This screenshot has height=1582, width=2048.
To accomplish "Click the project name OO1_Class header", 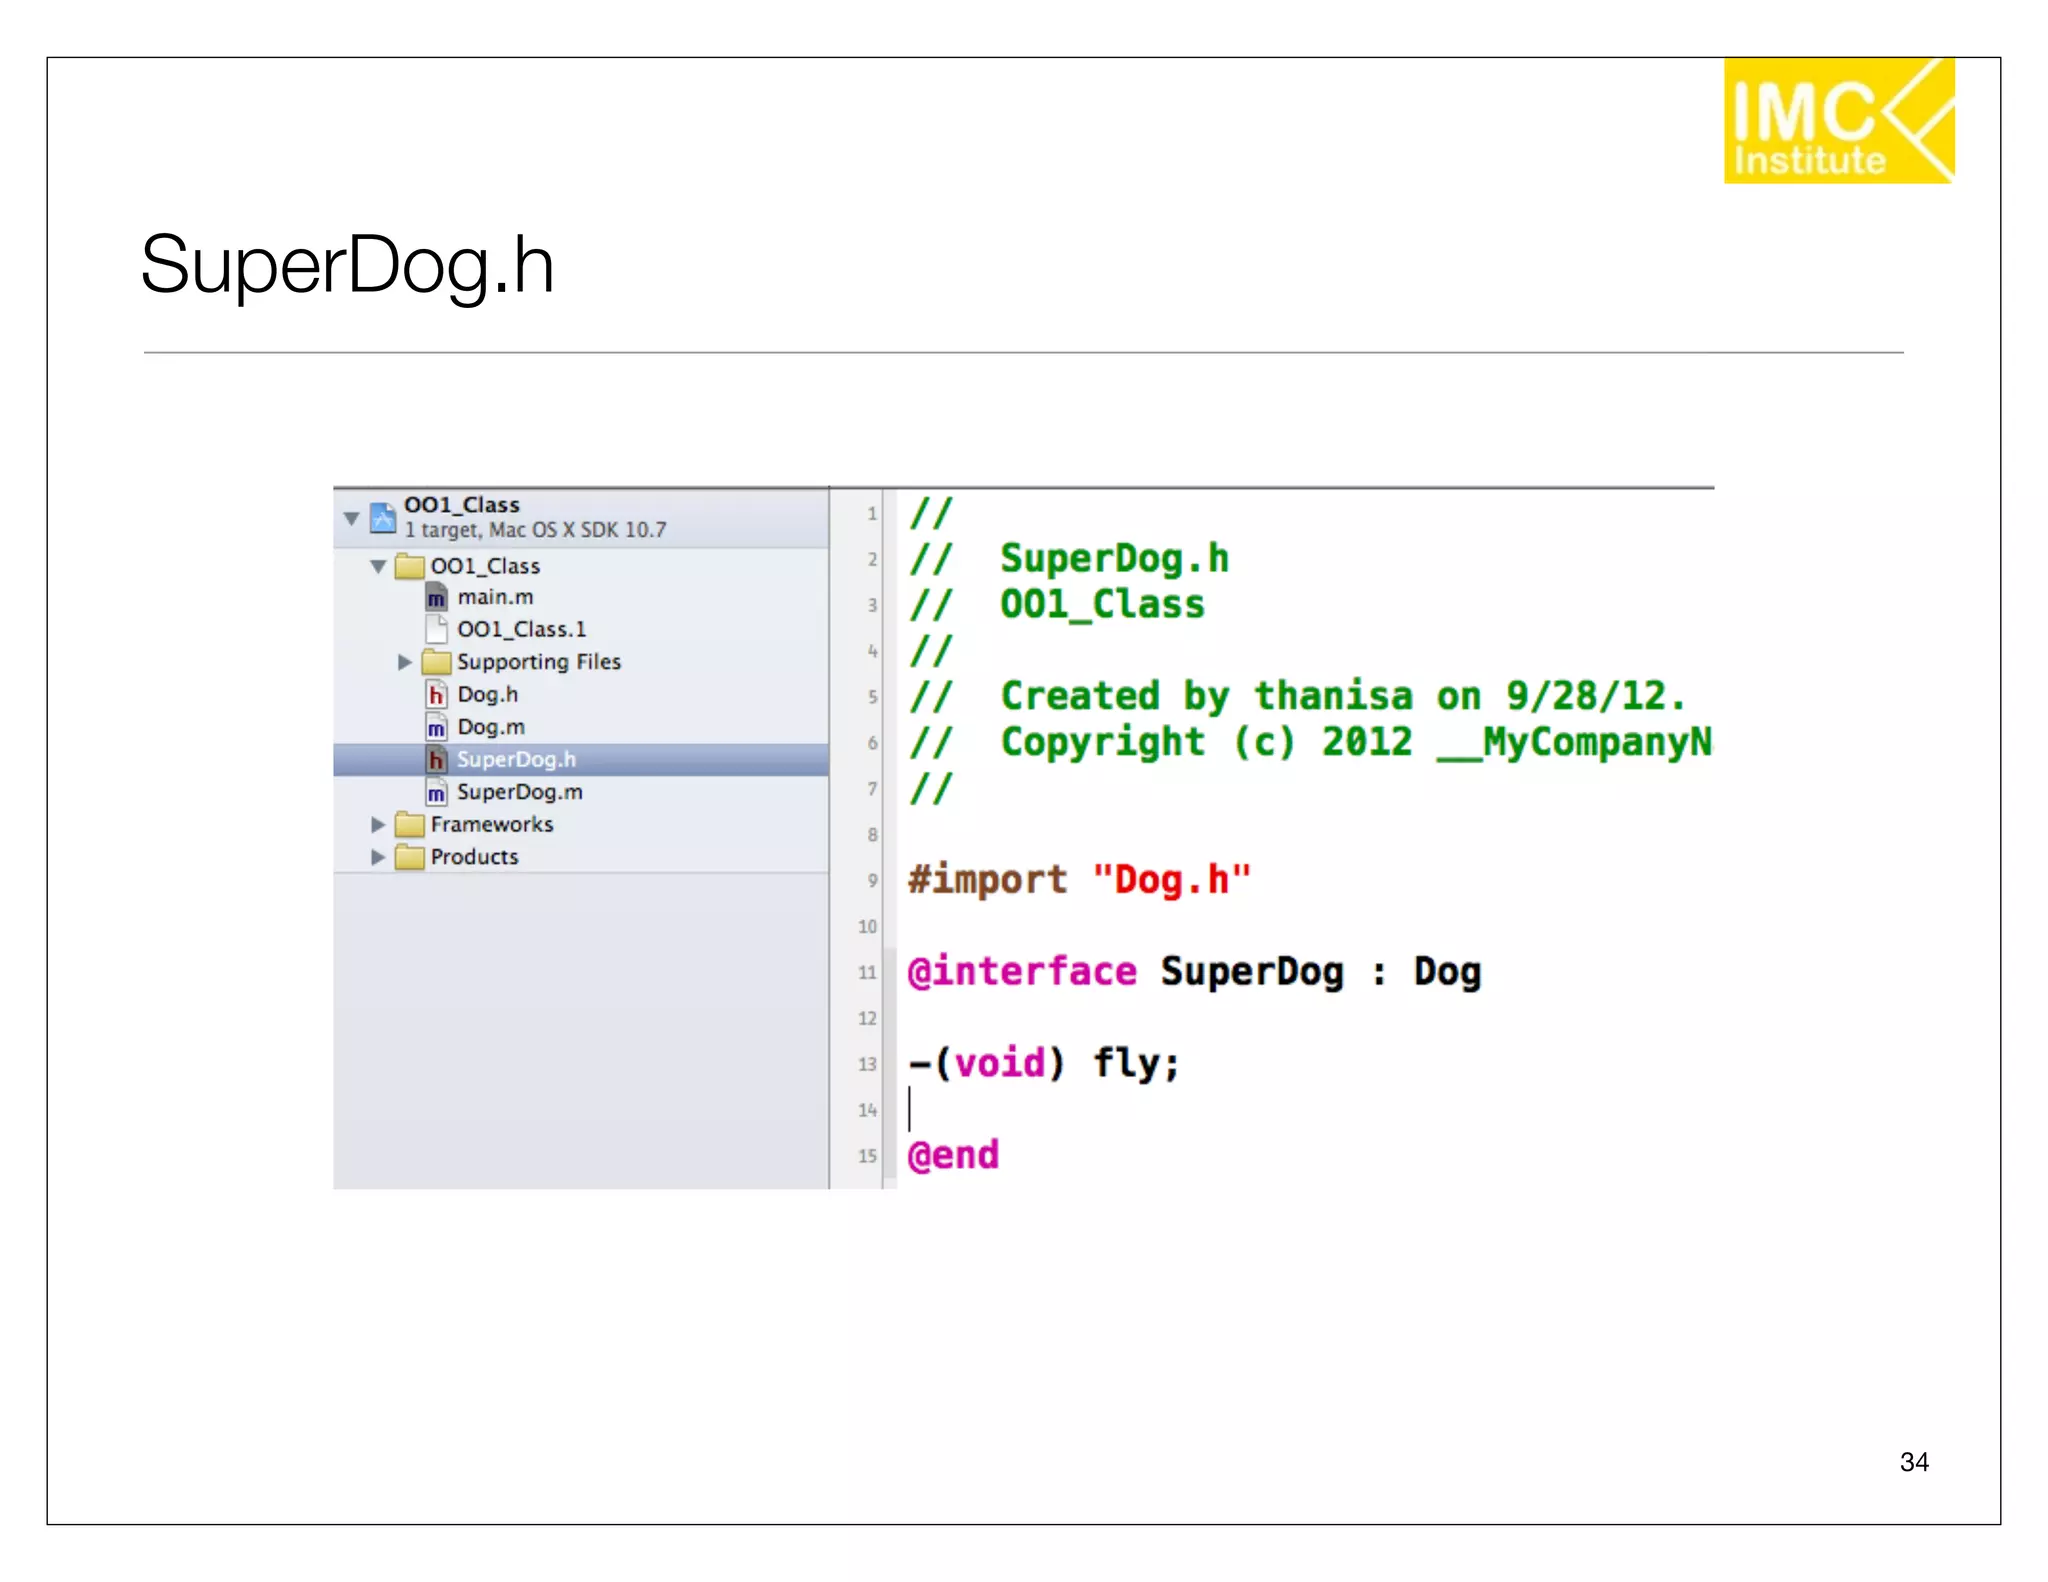I will click(x=462, y=505).
